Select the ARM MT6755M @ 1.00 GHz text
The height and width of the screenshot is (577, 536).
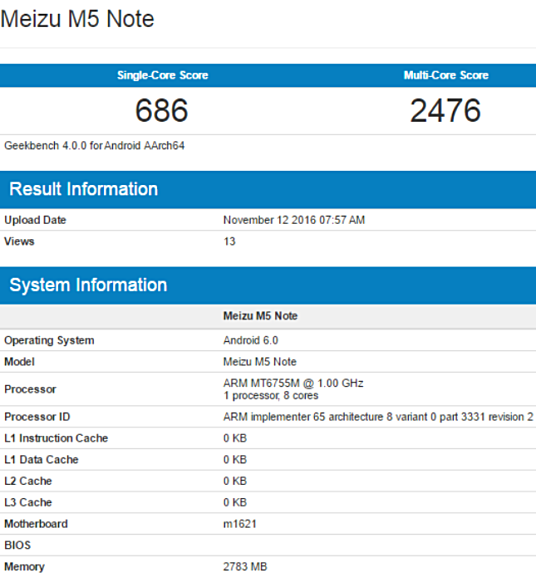(x=293, y=383)
